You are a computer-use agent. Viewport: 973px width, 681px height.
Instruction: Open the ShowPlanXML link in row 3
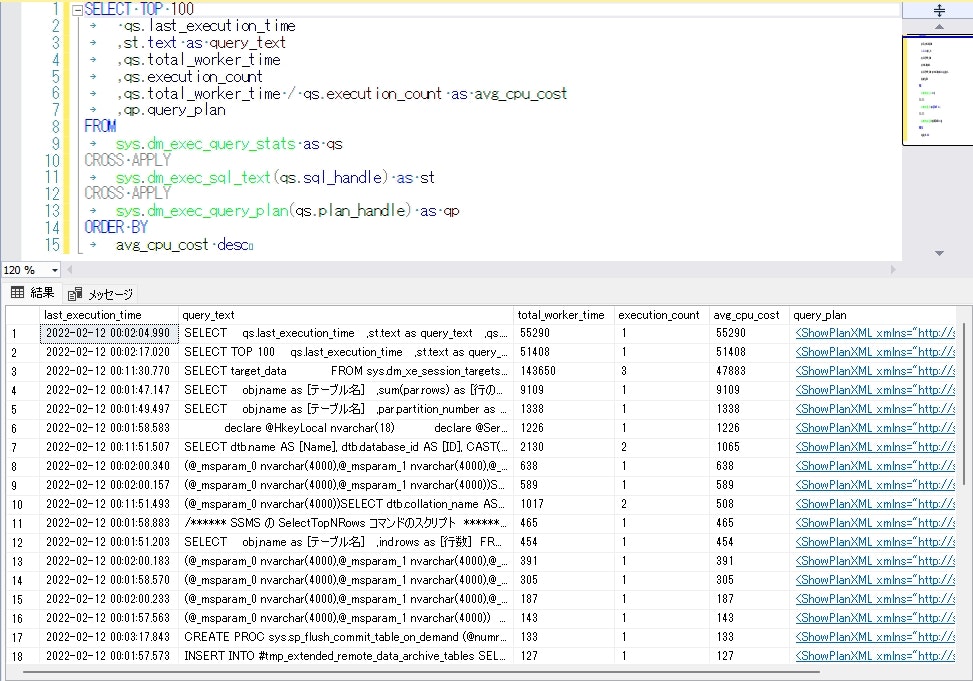pos(875,371)
